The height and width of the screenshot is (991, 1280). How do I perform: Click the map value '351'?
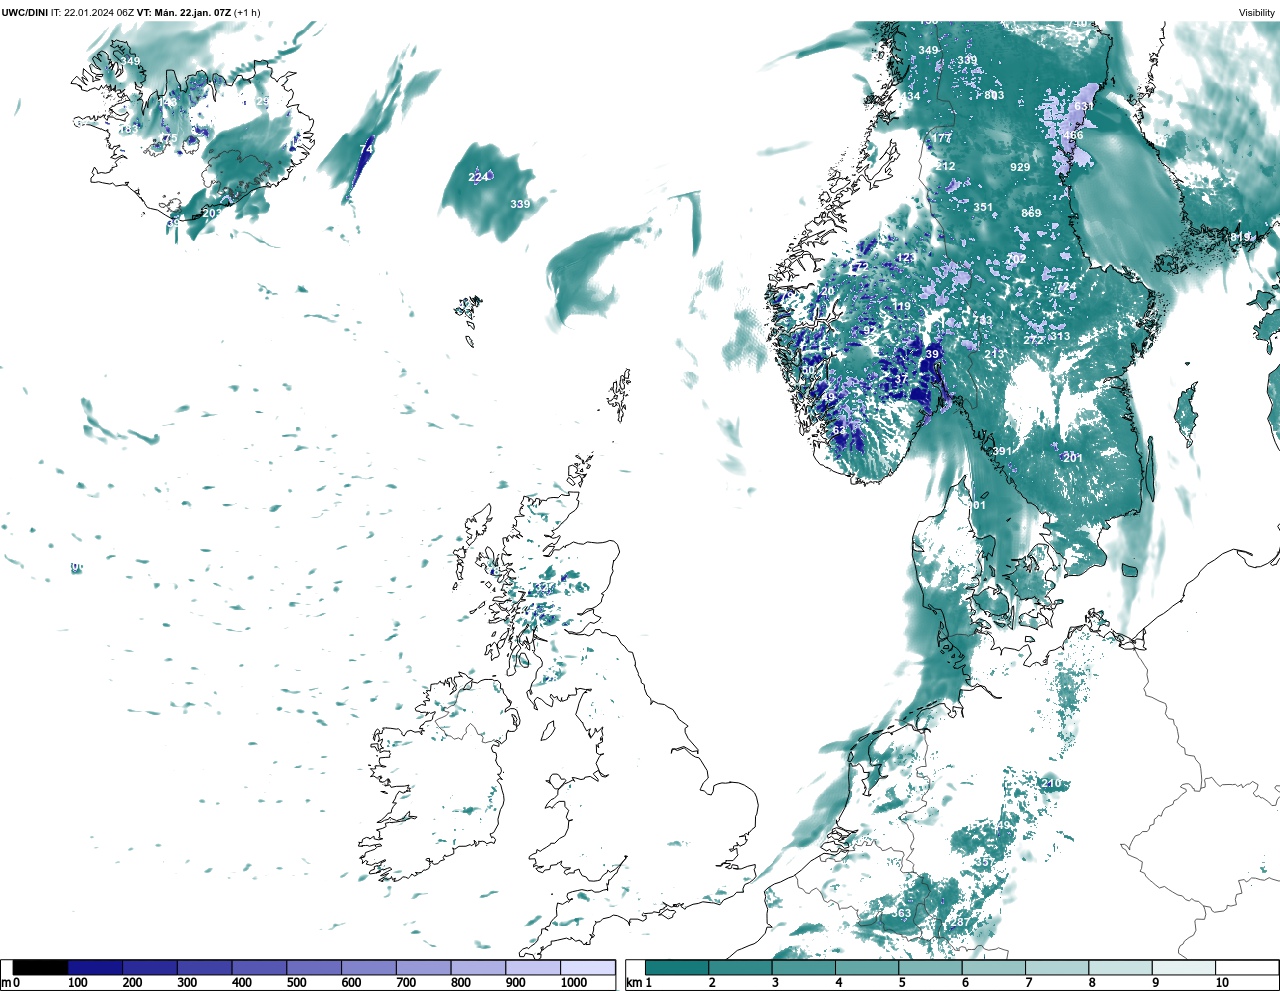tap(983, 208)
